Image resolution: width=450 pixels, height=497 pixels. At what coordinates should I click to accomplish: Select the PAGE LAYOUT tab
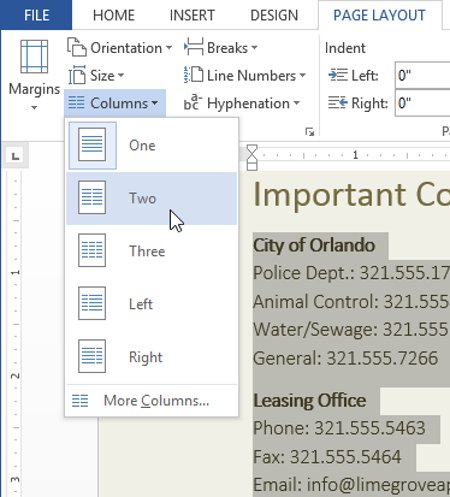tap(379, 15)
